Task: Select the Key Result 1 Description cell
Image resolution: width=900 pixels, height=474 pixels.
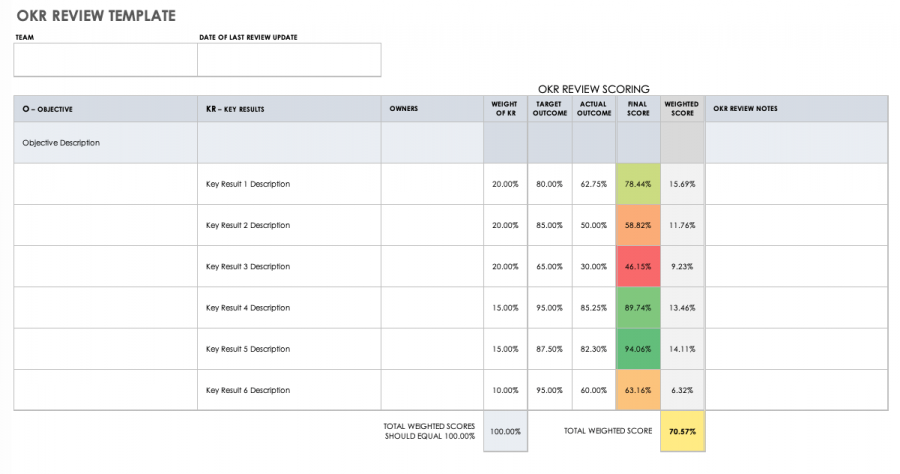Action: (289, 184)
